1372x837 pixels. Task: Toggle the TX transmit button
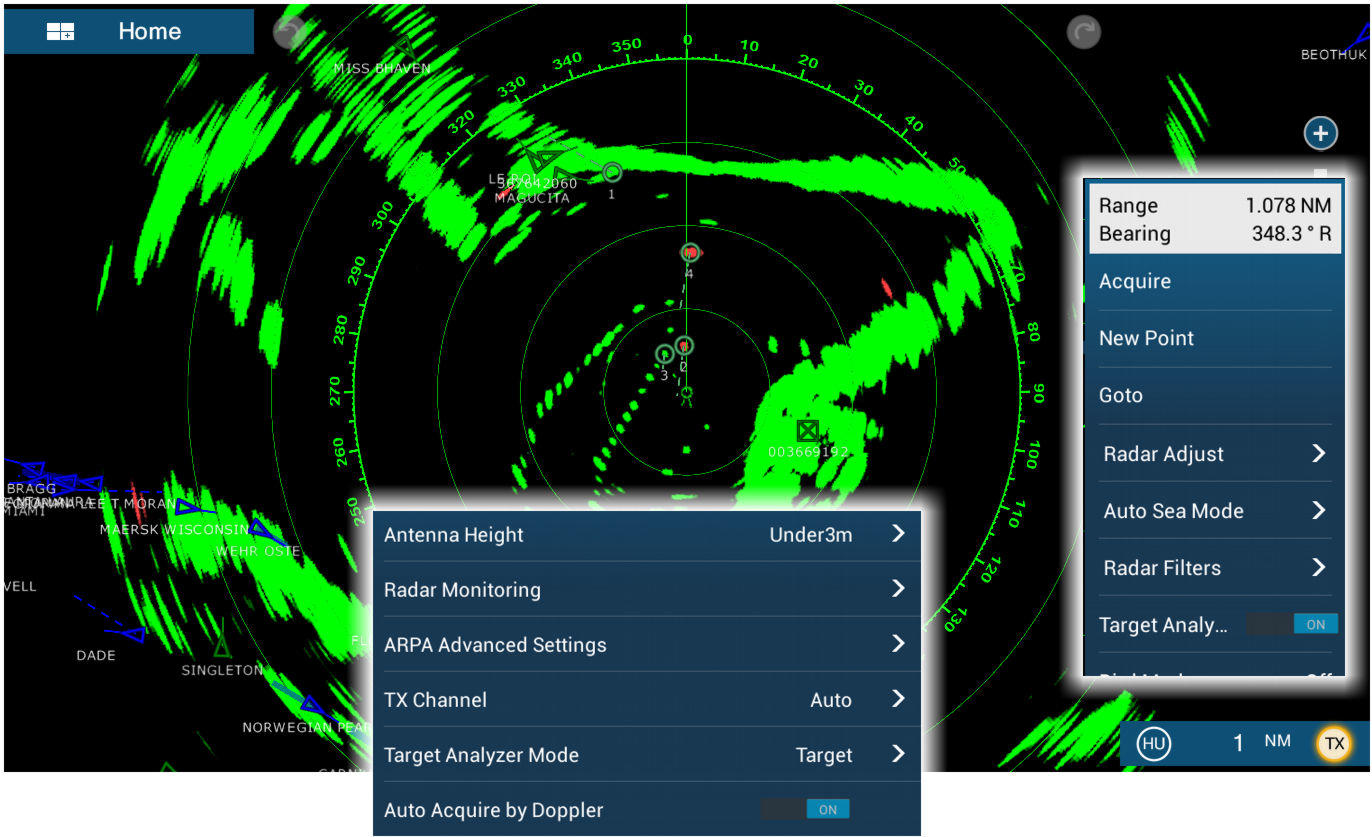1333,743
